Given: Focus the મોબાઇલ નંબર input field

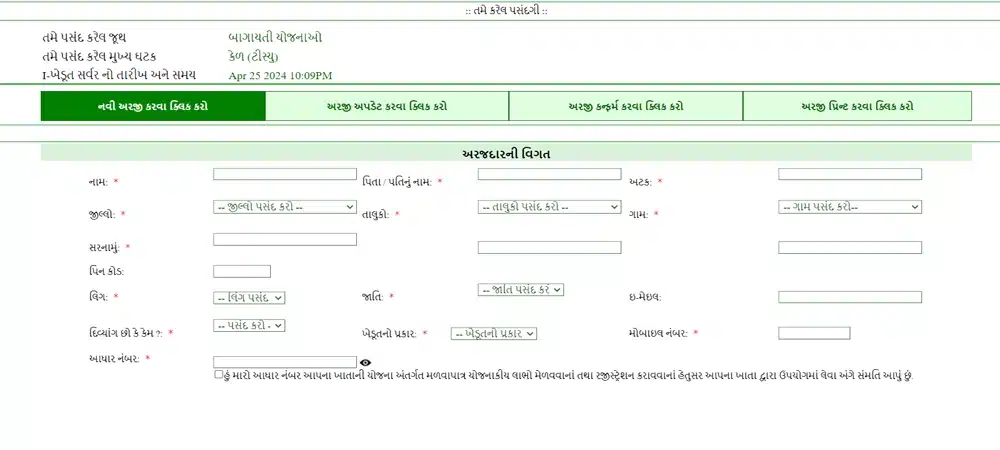Looking at the screenshot, I should [x=814, y=333].
